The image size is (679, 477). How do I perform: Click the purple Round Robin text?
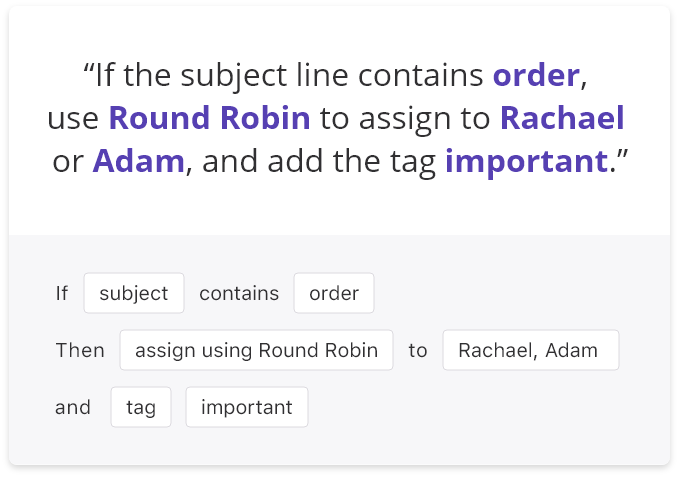pos(210,118)
